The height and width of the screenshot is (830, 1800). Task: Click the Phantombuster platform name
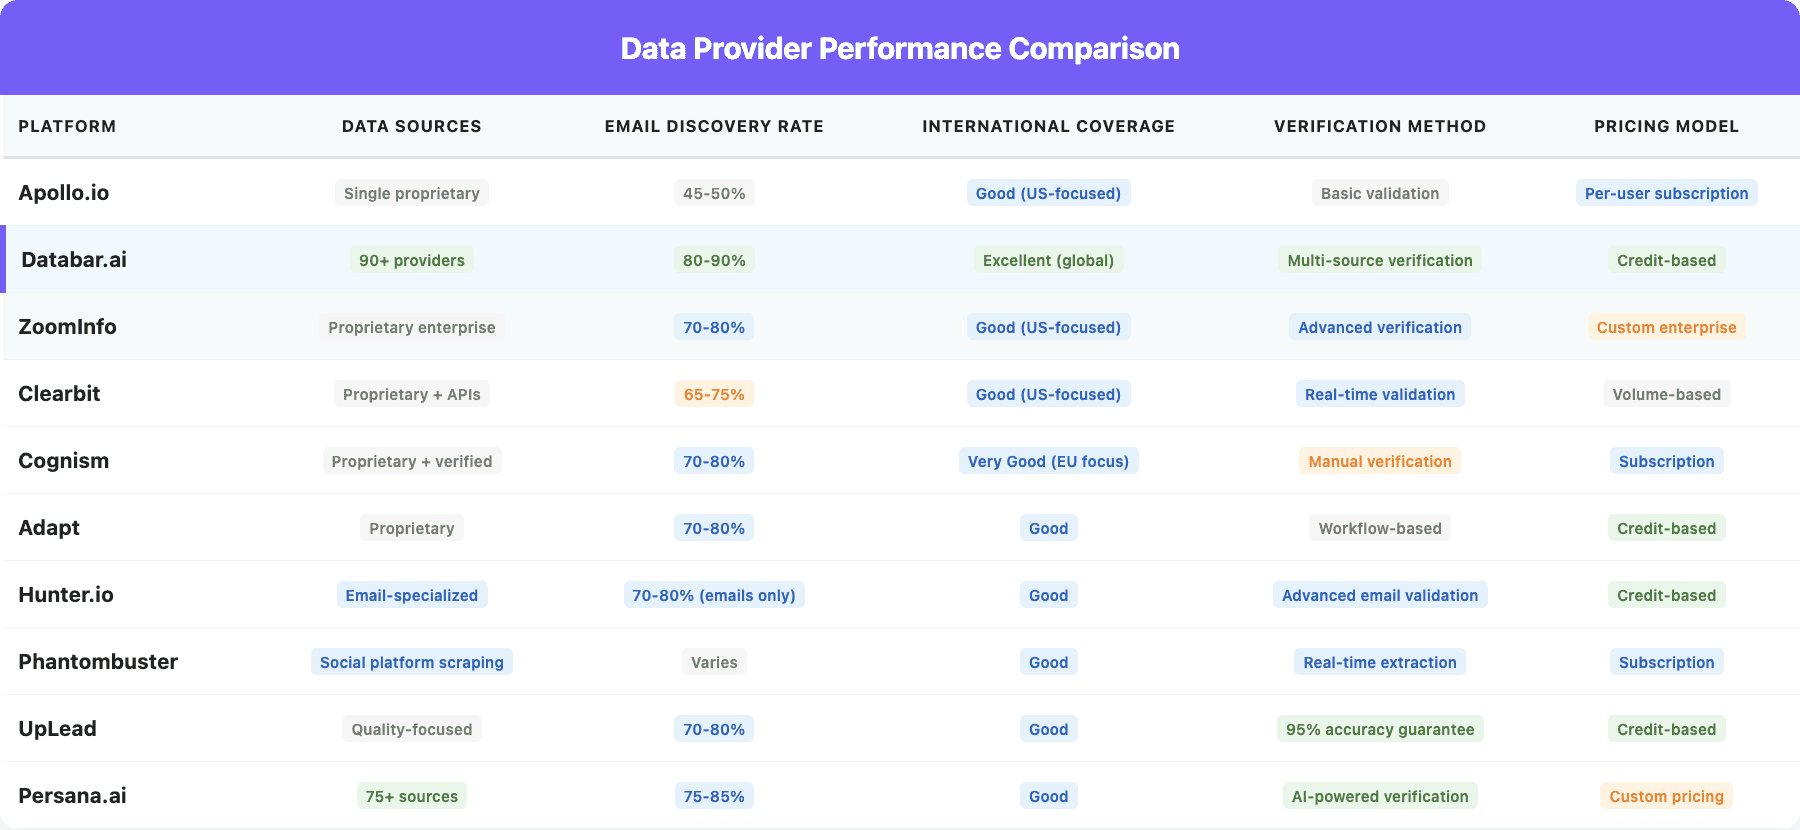tap(98, 662)
